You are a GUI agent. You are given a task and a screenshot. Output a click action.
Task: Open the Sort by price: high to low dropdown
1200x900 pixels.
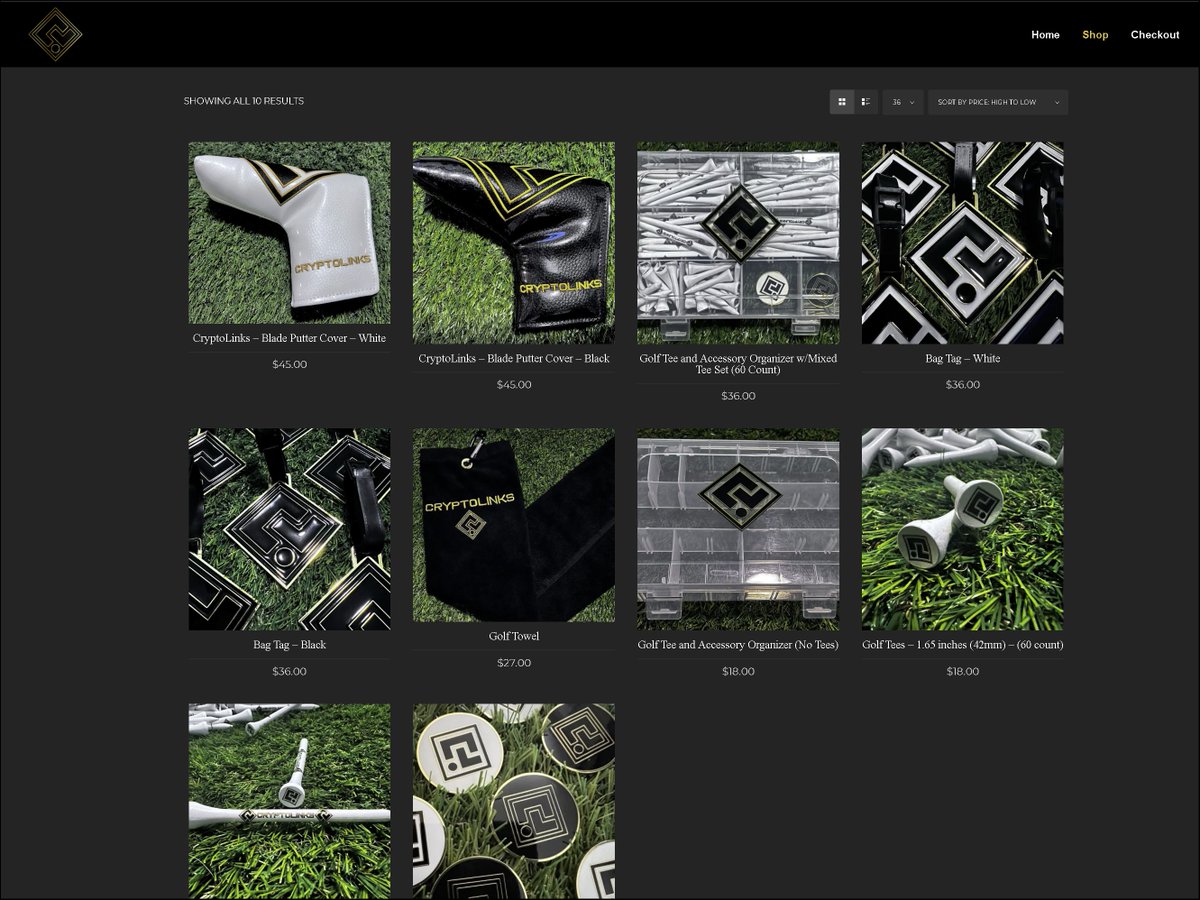click(998, 102)
